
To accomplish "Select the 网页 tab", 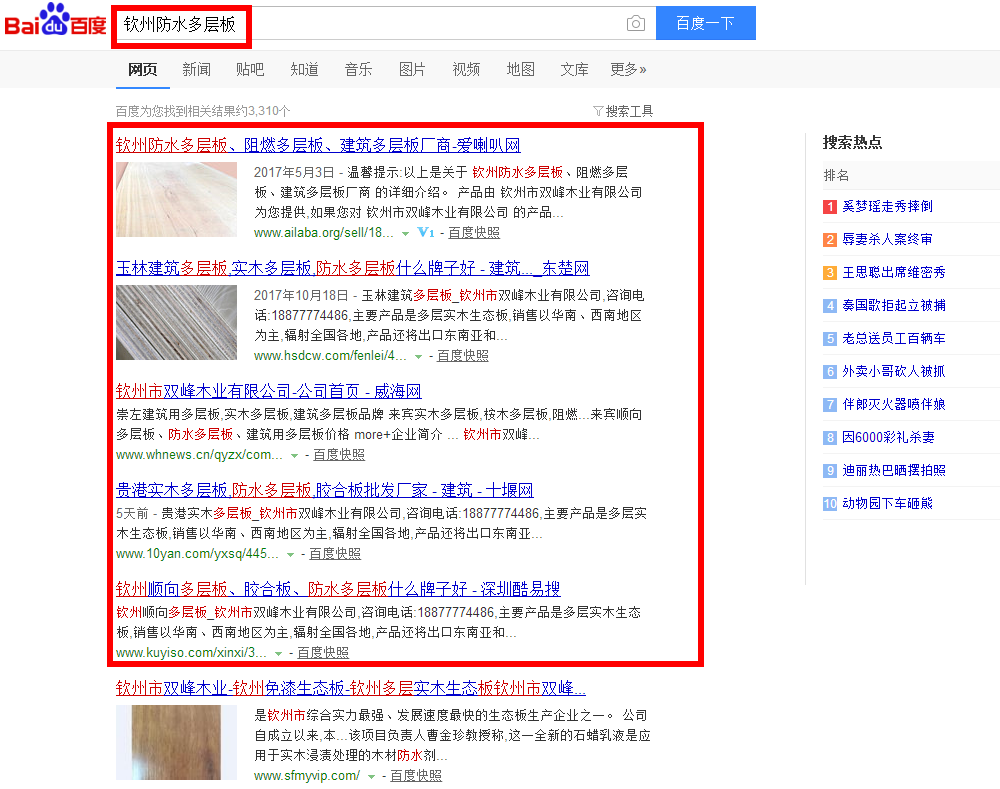I will pyautogui.click(x=142, y=70).
